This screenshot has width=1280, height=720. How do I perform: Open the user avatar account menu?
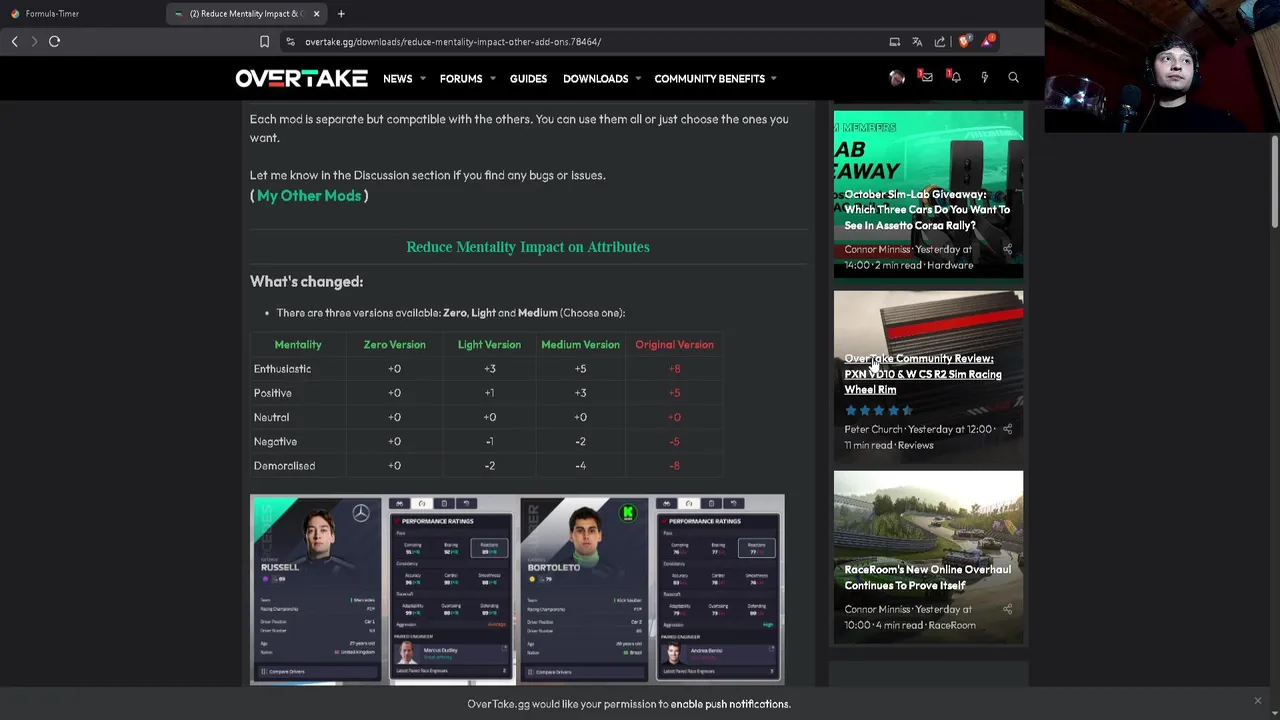click(x=897, y=78)
